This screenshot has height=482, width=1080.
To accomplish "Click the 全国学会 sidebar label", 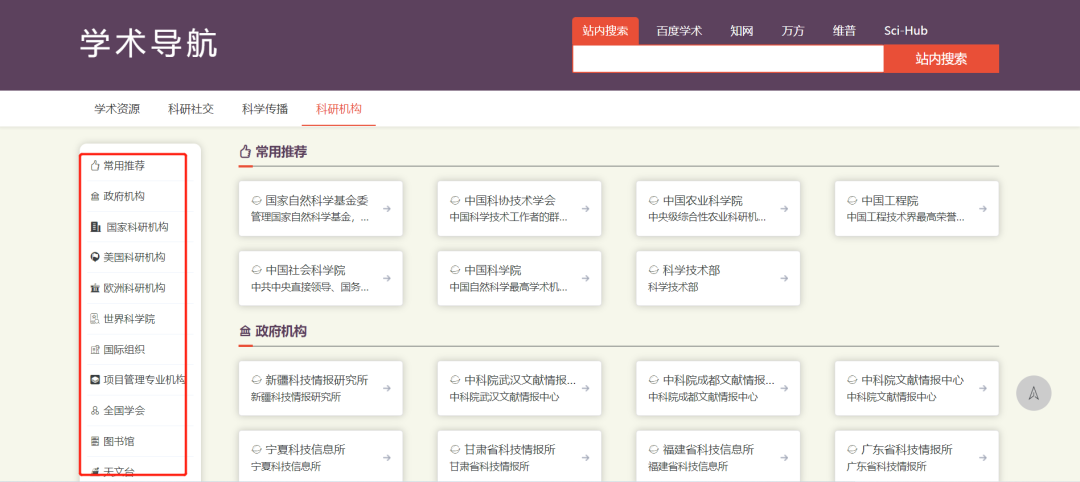I will (x=124, y=410).
